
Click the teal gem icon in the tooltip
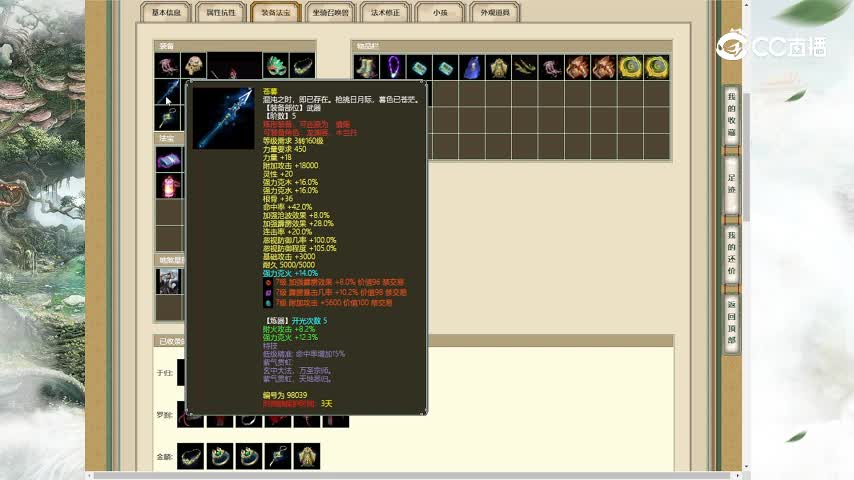coord(268,303)
